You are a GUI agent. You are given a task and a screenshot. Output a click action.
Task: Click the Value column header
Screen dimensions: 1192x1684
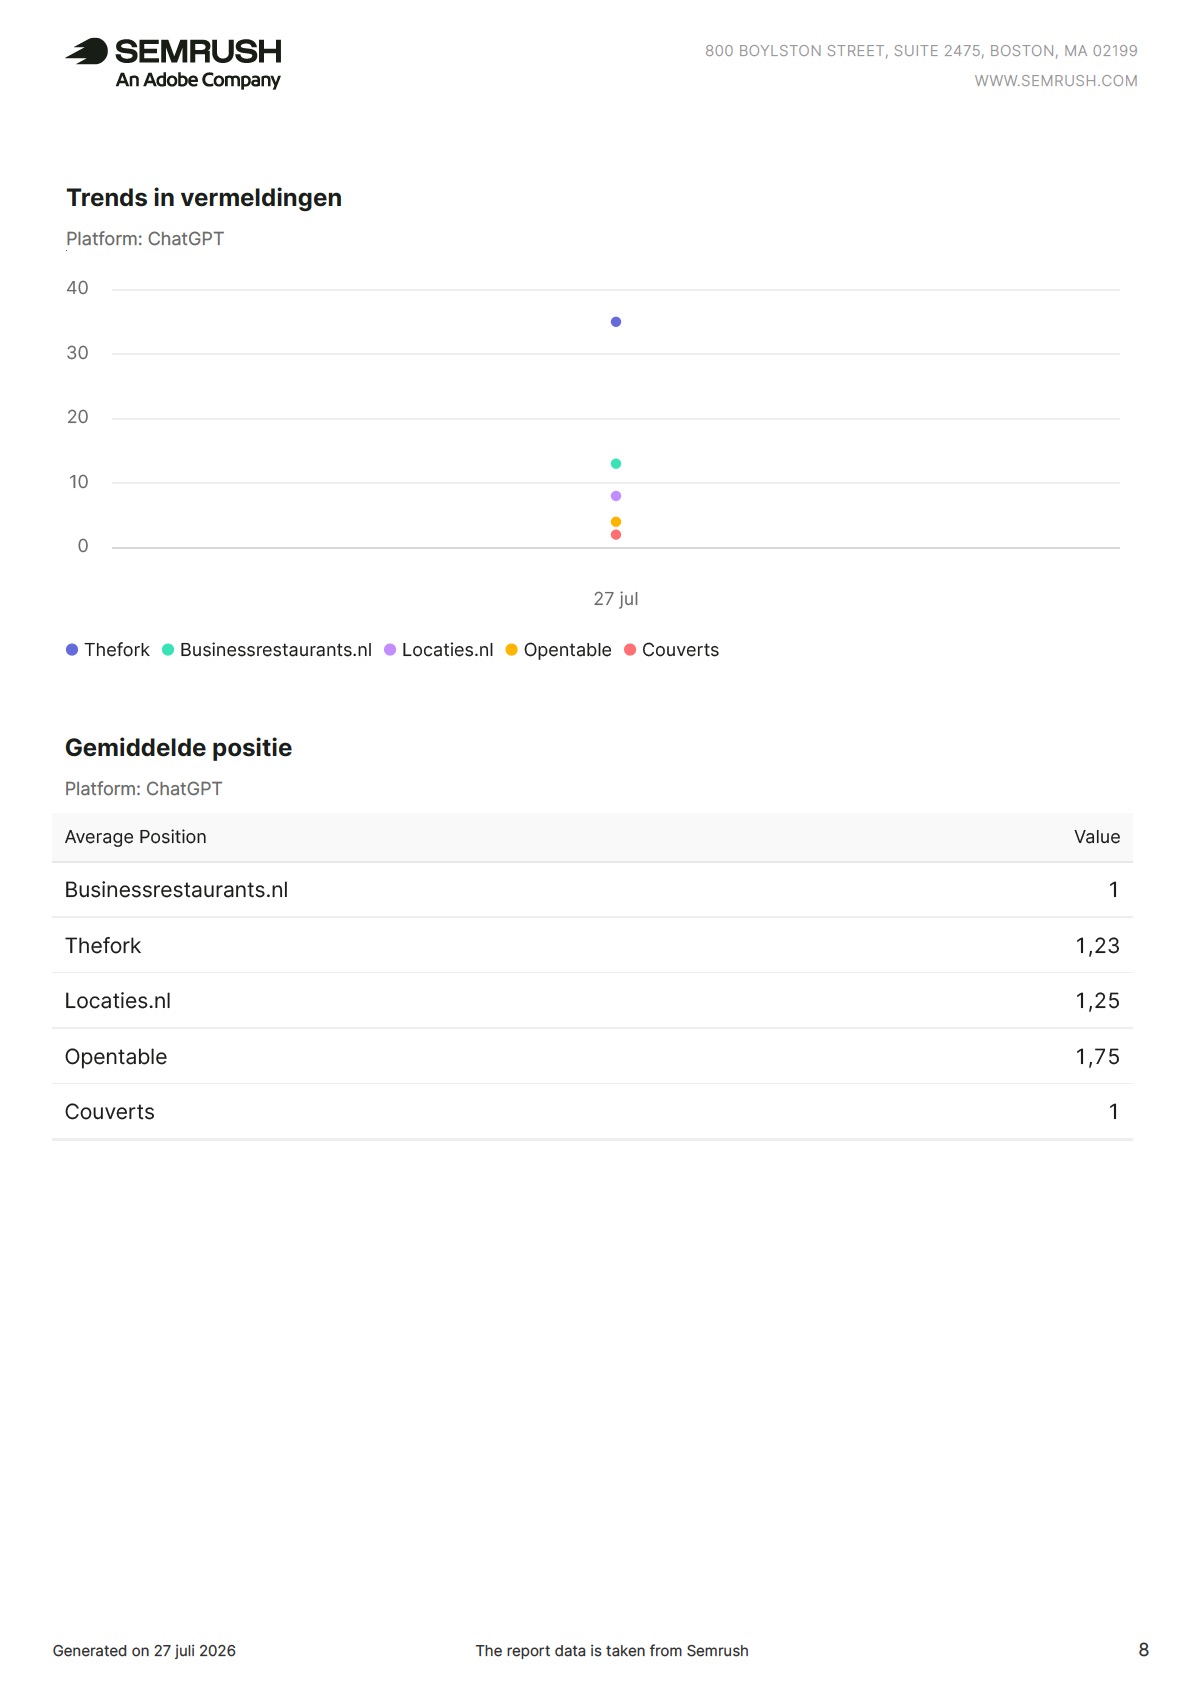tap(1097, 837)
